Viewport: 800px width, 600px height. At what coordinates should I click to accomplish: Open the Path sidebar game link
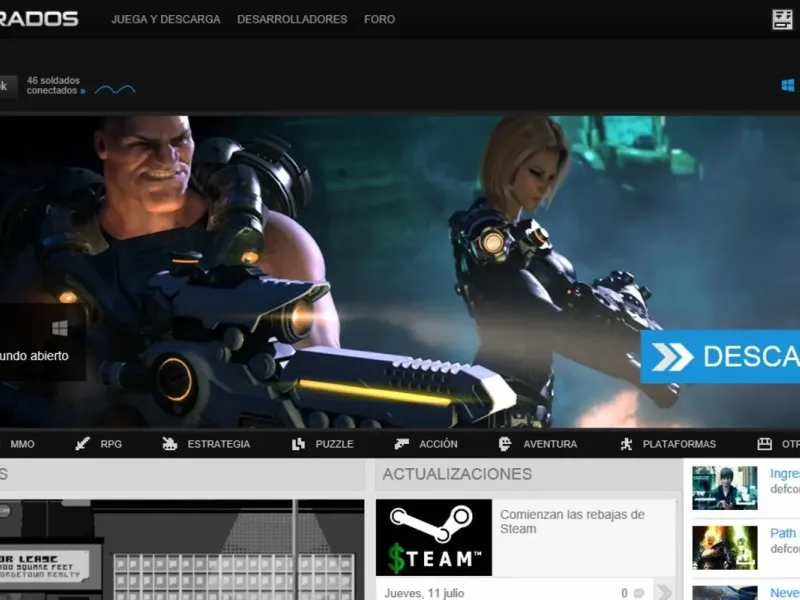[x=783, y=533]
